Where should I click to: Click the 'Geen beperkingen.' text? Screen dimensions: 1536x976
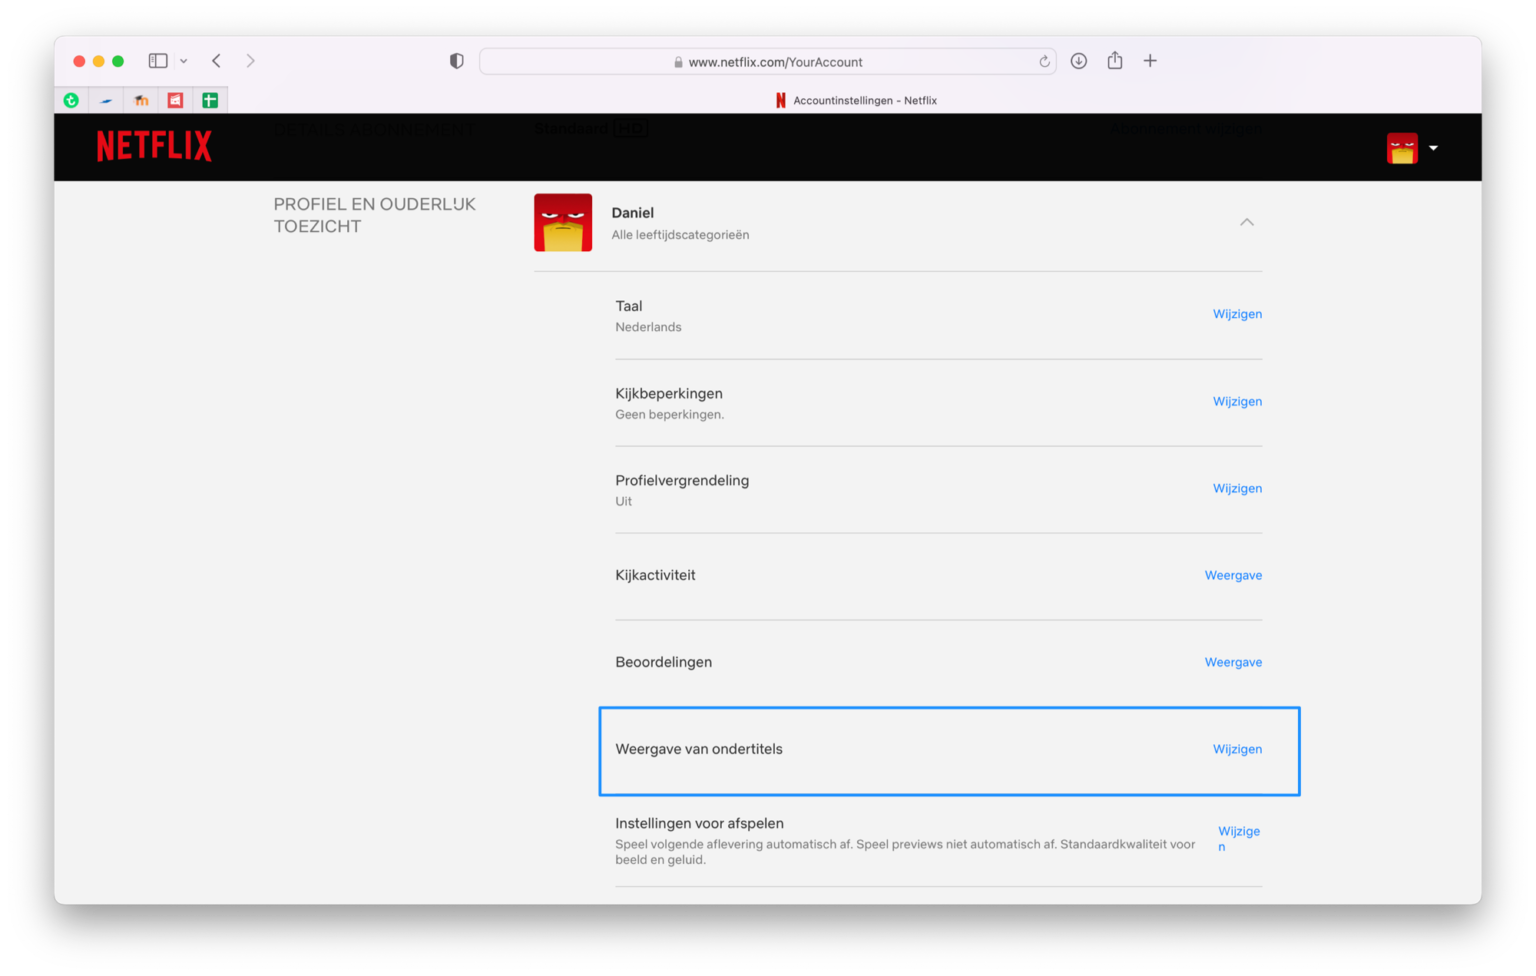tap(670, 414)
